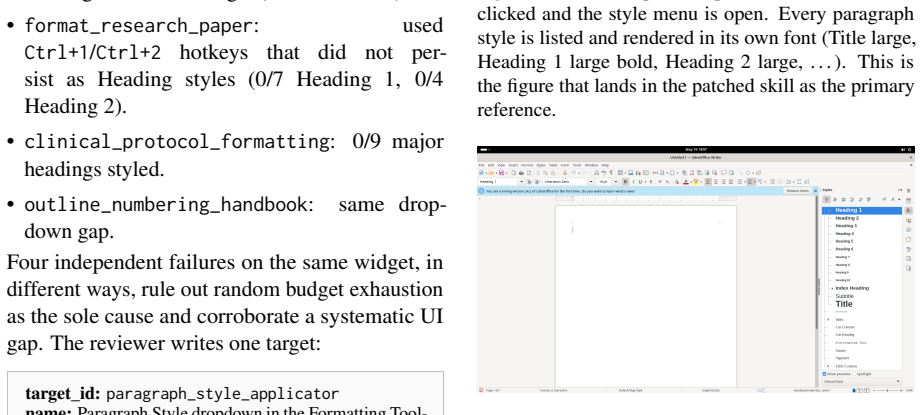Toggle Align Left in formatting toolbar
The width and height of the screenshot is (922, 415).
(x=708, y=182)
